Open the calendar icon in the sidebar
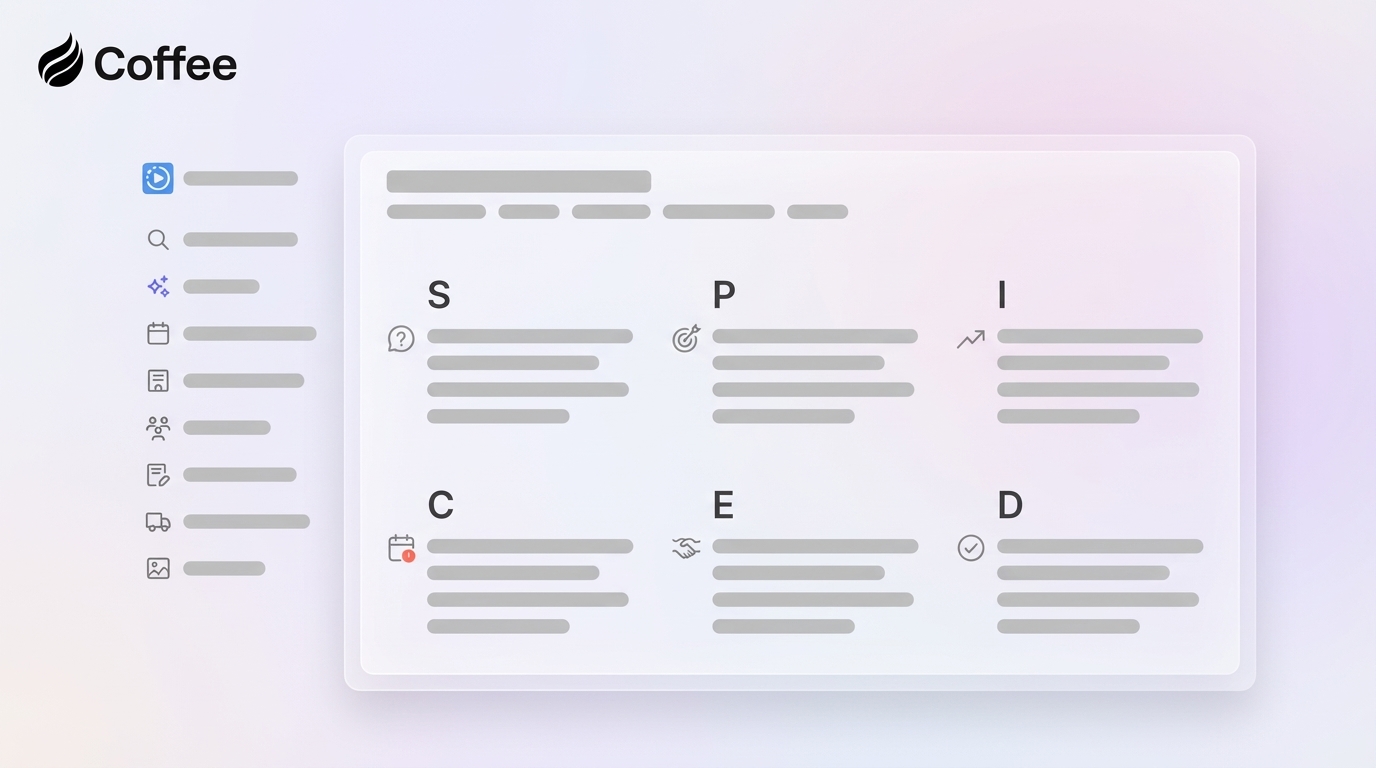 [158, 333]
